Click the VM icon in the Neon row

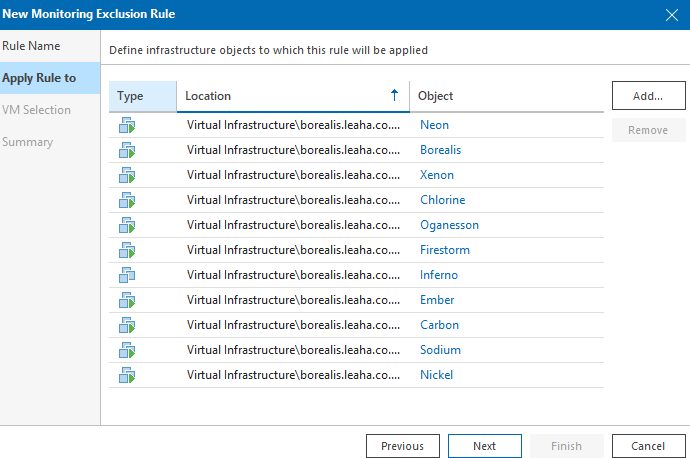coord(127,125)
